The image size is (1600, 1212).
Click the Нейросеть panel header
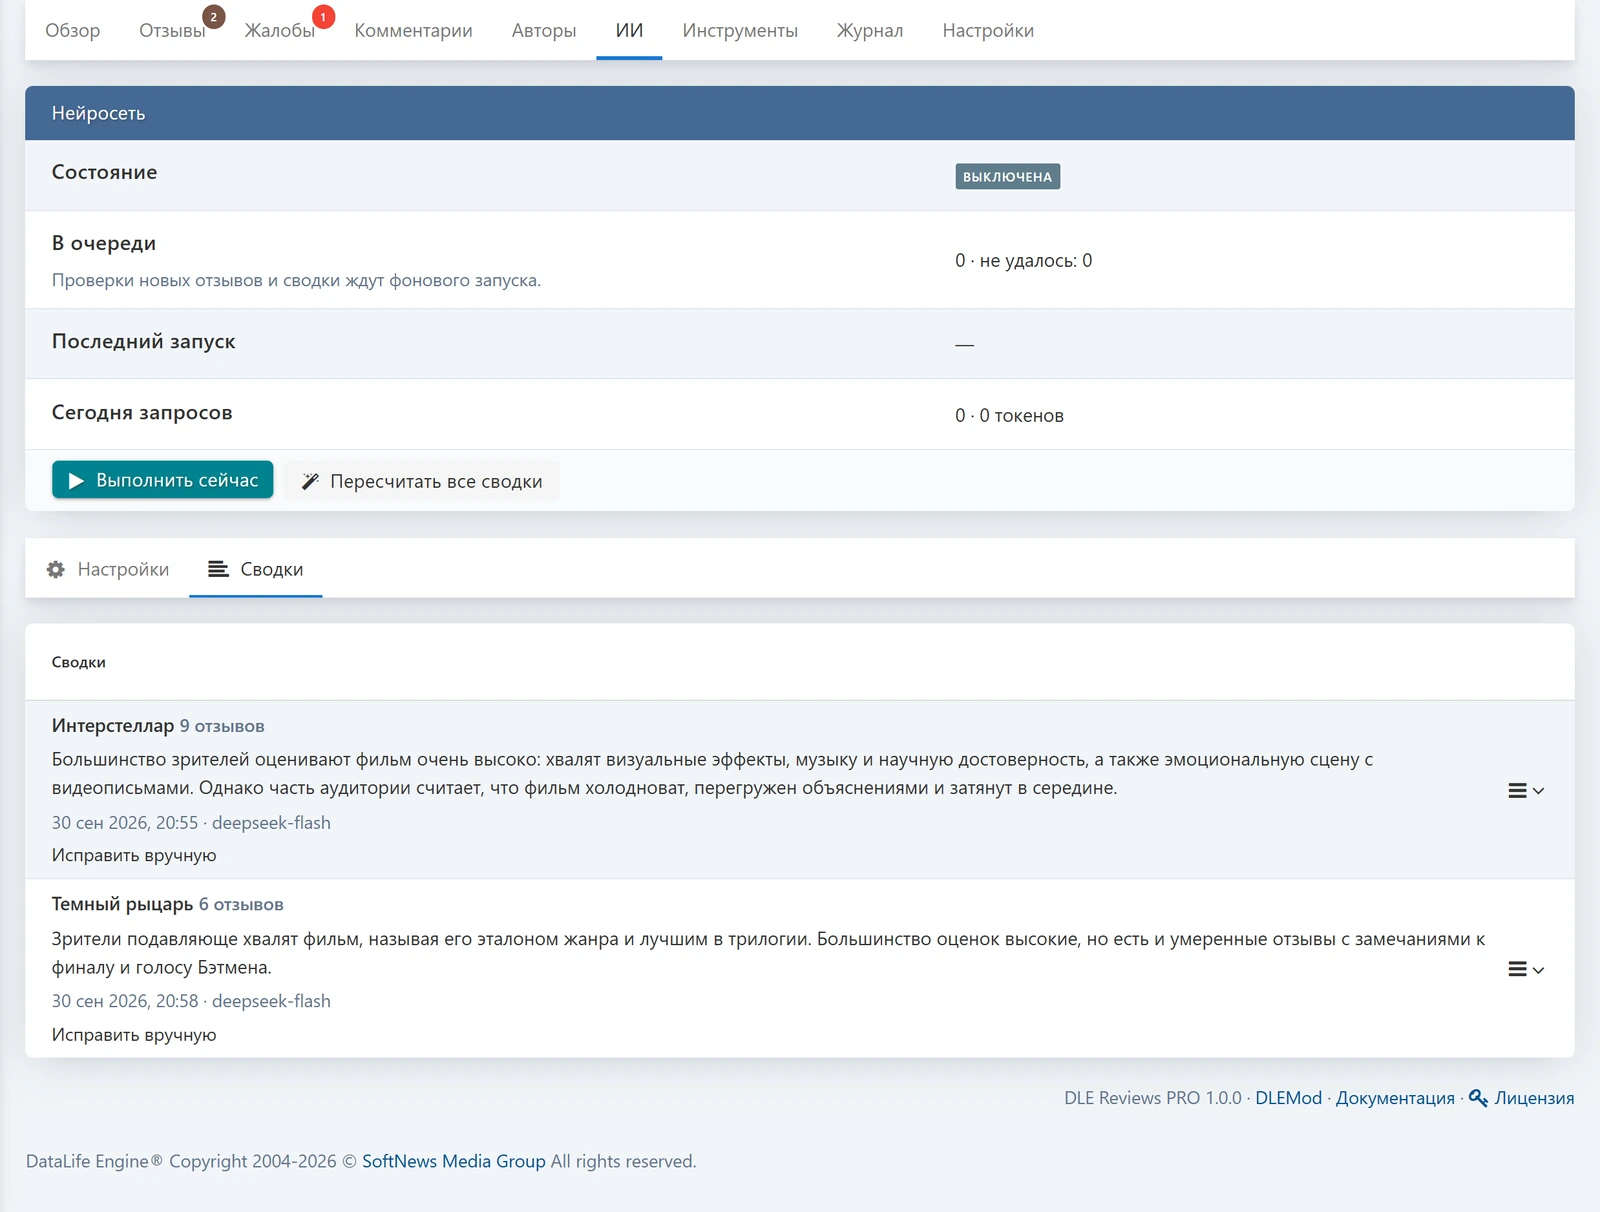[x=800, y=113]
